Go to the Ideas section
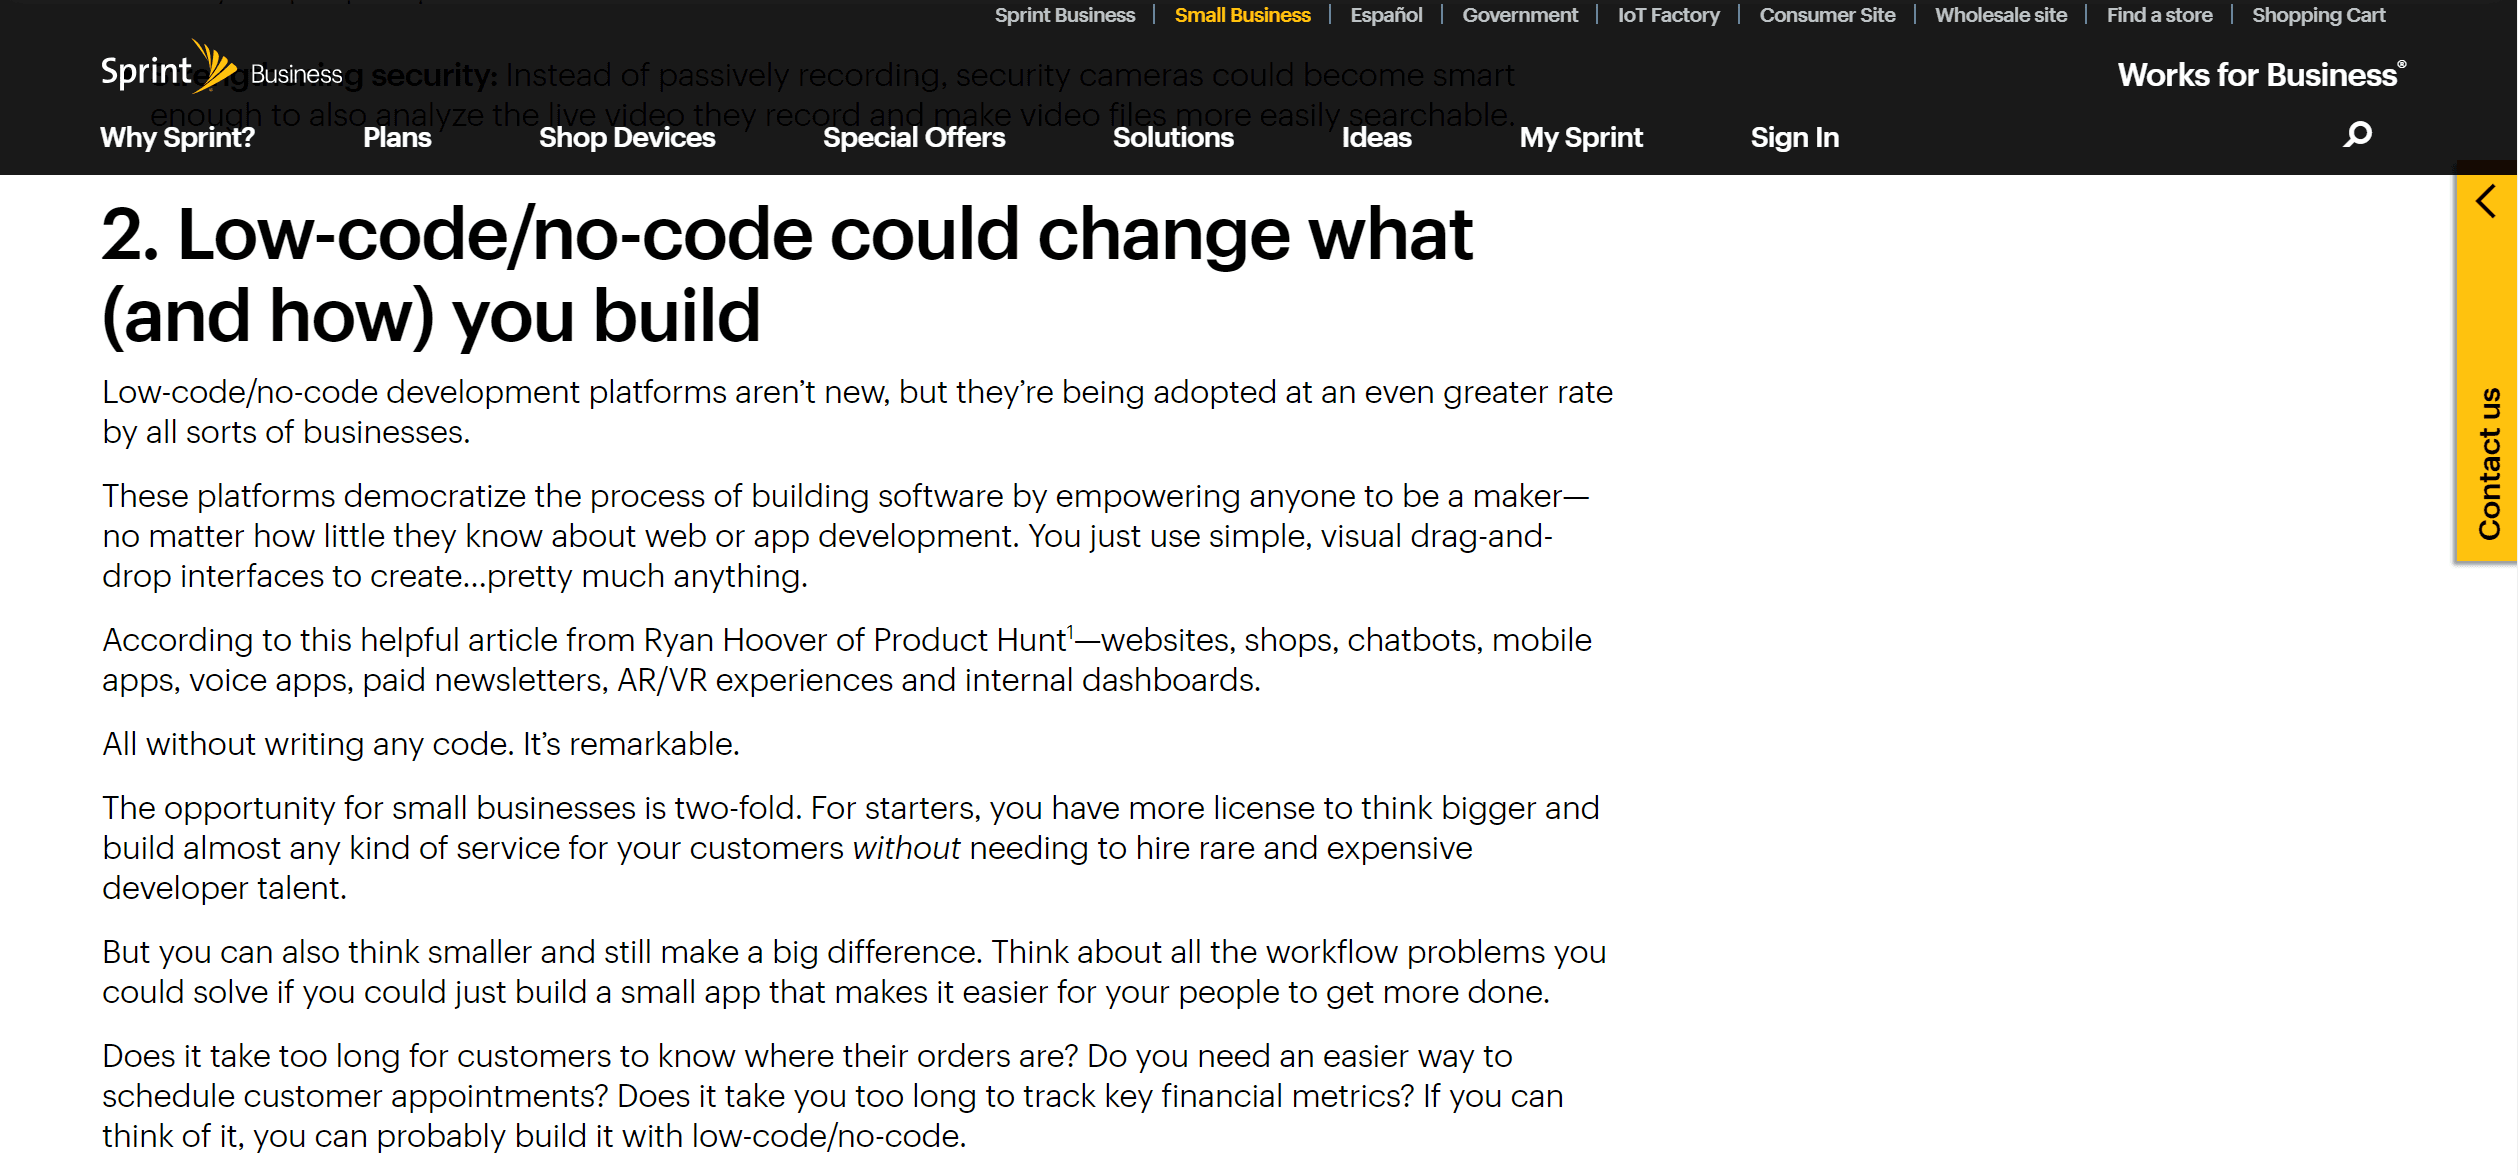 click(1375, 137)
